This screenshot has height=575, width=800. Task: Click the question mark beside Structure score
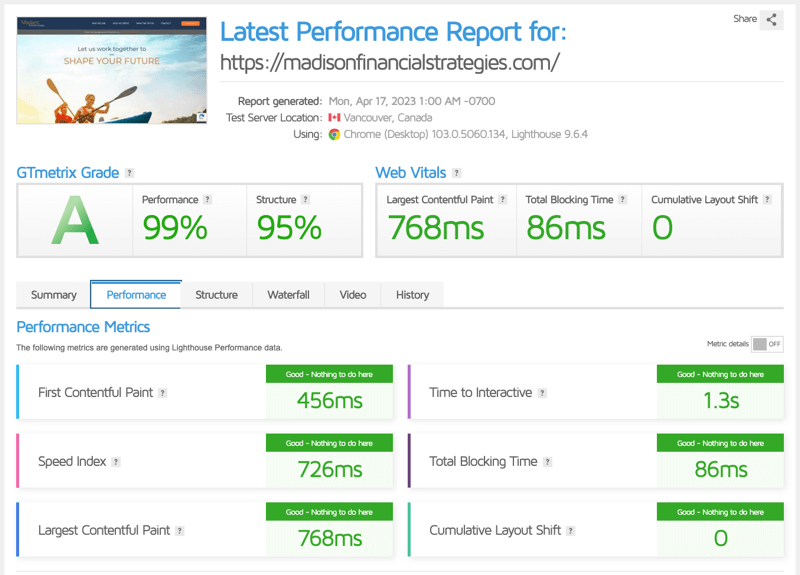(305, 200)
